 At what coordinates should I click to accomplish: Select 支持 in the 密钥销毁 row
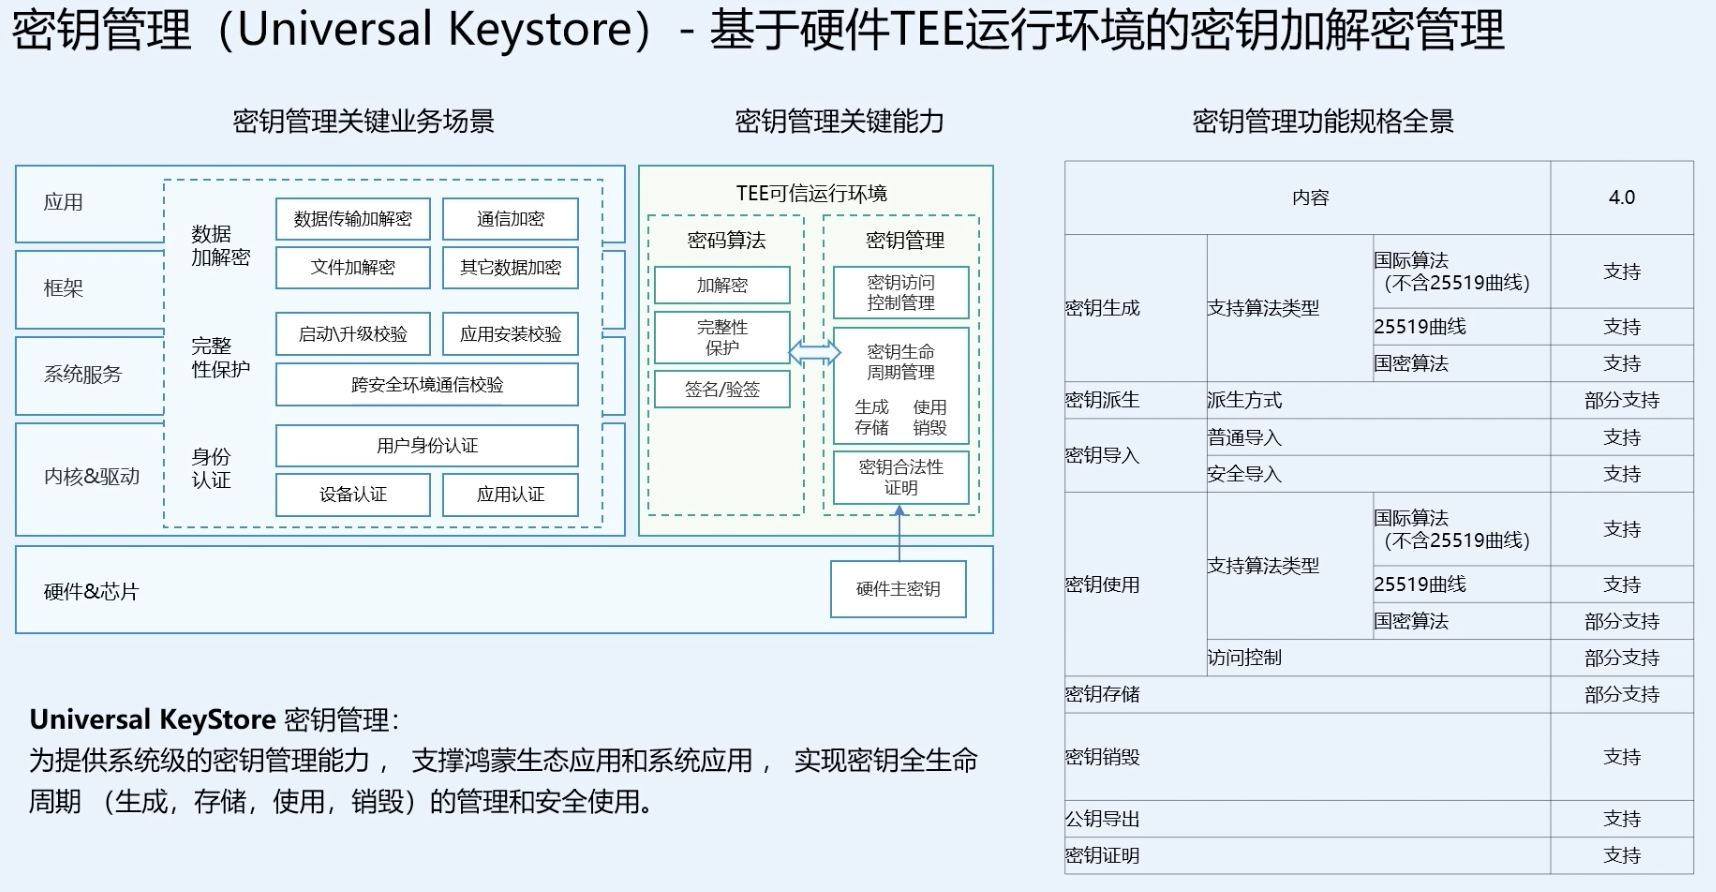point(1622,757)
